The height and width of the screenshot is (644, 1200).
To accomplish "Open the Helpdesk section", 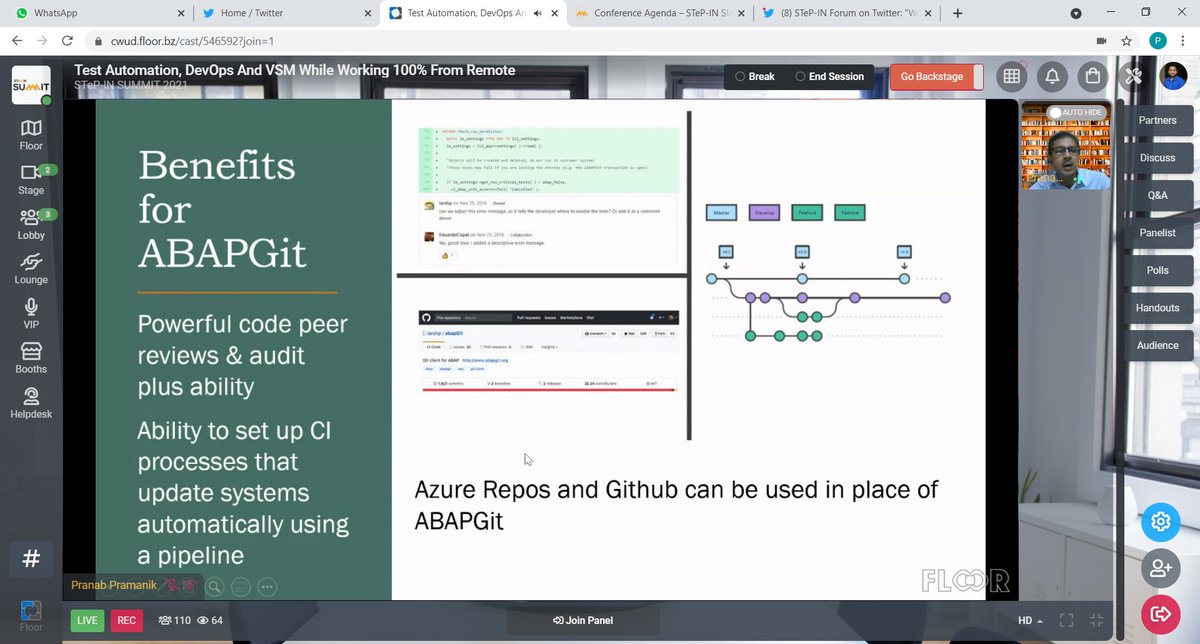I will [31, 402].
